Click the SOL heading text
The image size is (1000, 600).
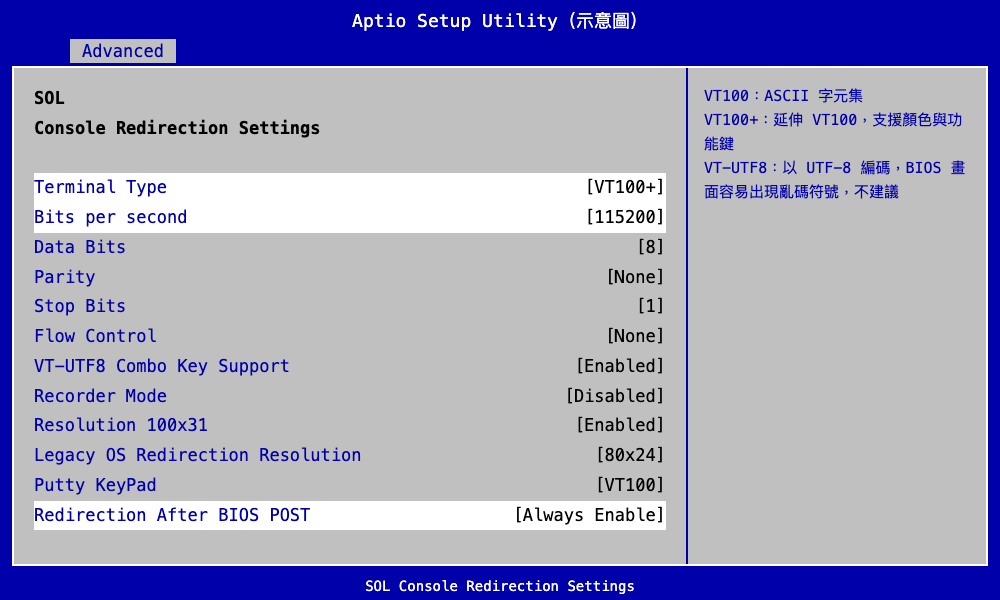(x=49, y=98)
